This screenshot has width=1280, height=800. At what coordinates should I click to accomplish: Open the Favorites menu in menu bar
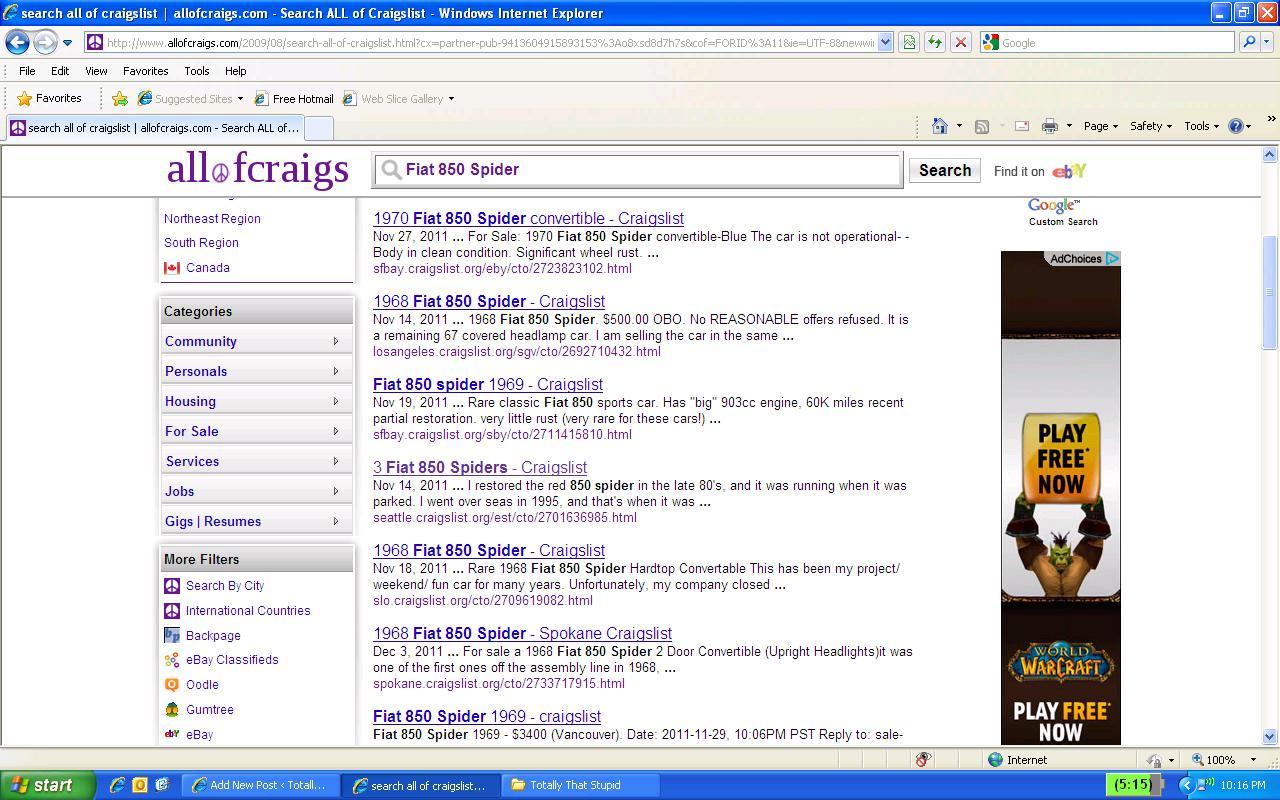(145, 71)
